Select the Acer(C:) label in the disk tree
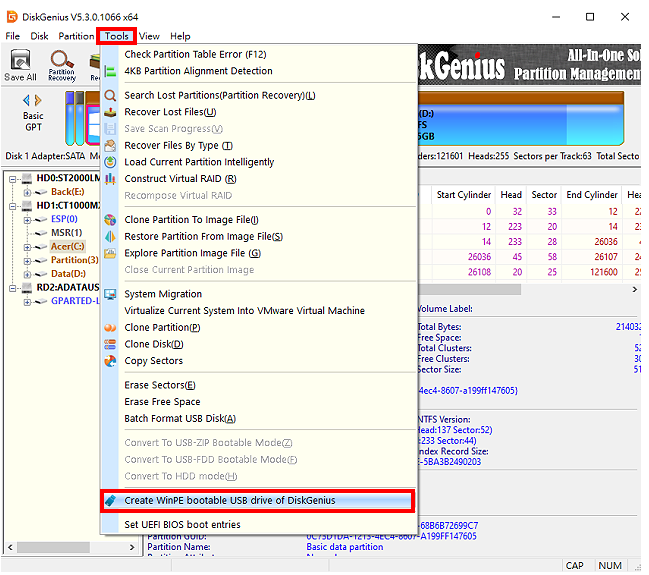The image size is (649, 575). click(x=67, y=247)
